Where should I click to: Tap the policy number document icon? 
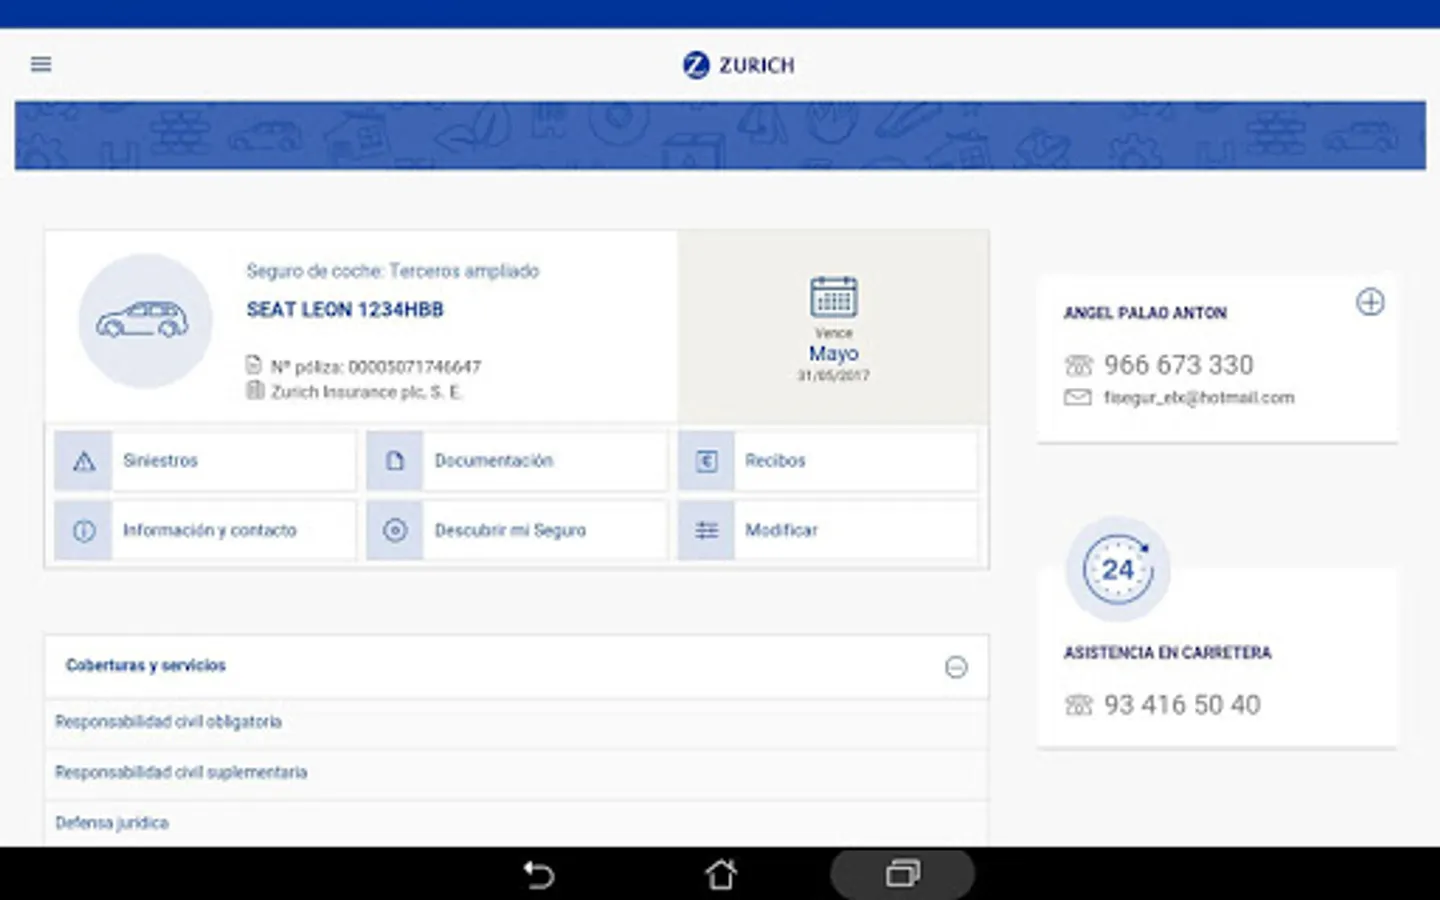click(254, 365)
